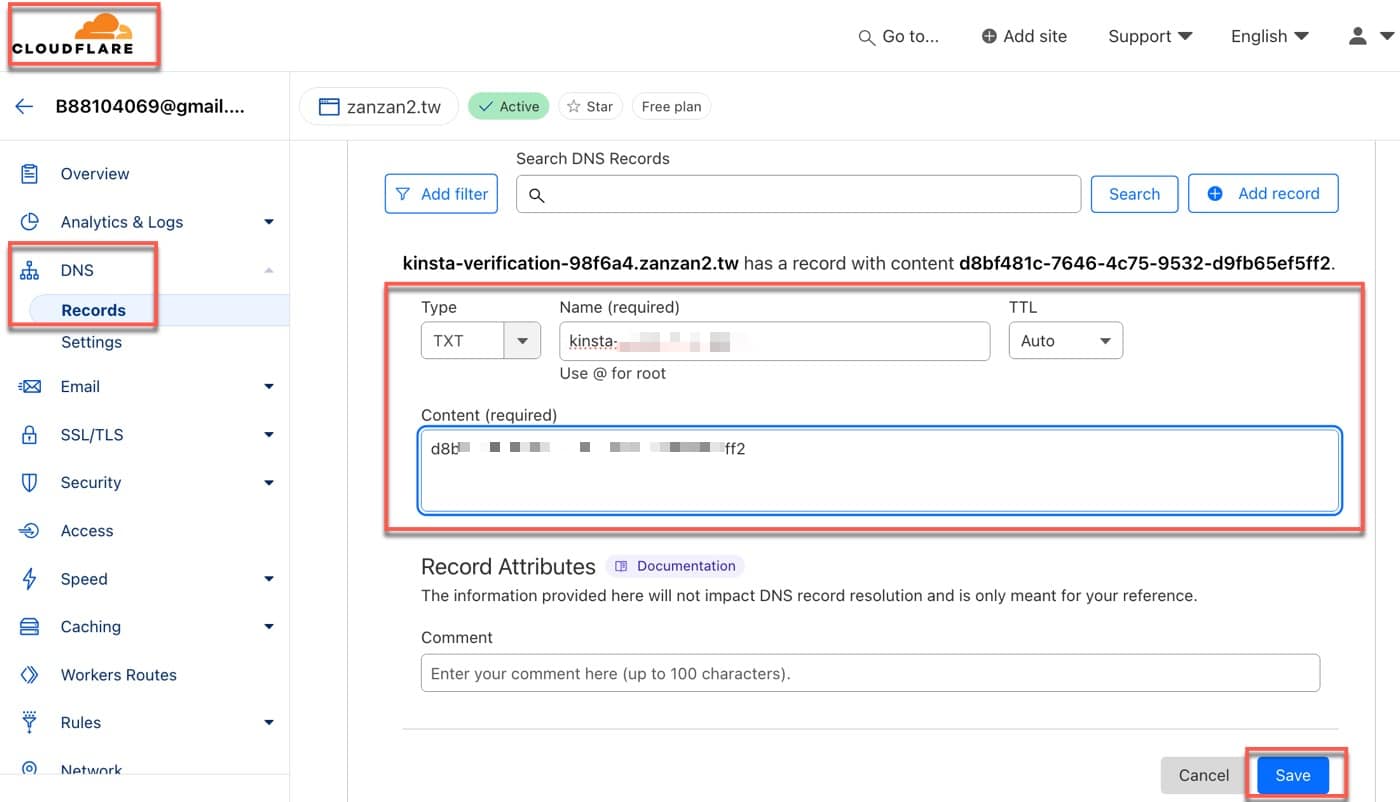
Task: Click the SSL/TLS padlock icon
Action: coord(30,435)
